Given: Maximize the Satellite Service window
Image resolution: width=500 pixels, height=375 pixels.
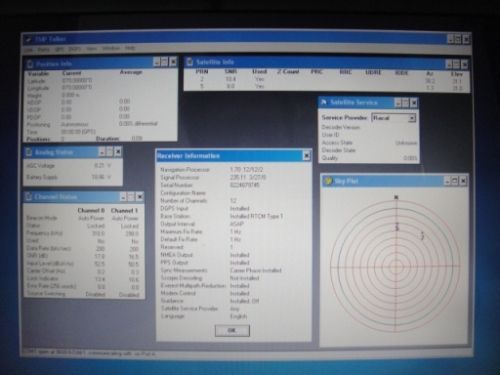Looking at the screenshot, I should tap(405, 103).
